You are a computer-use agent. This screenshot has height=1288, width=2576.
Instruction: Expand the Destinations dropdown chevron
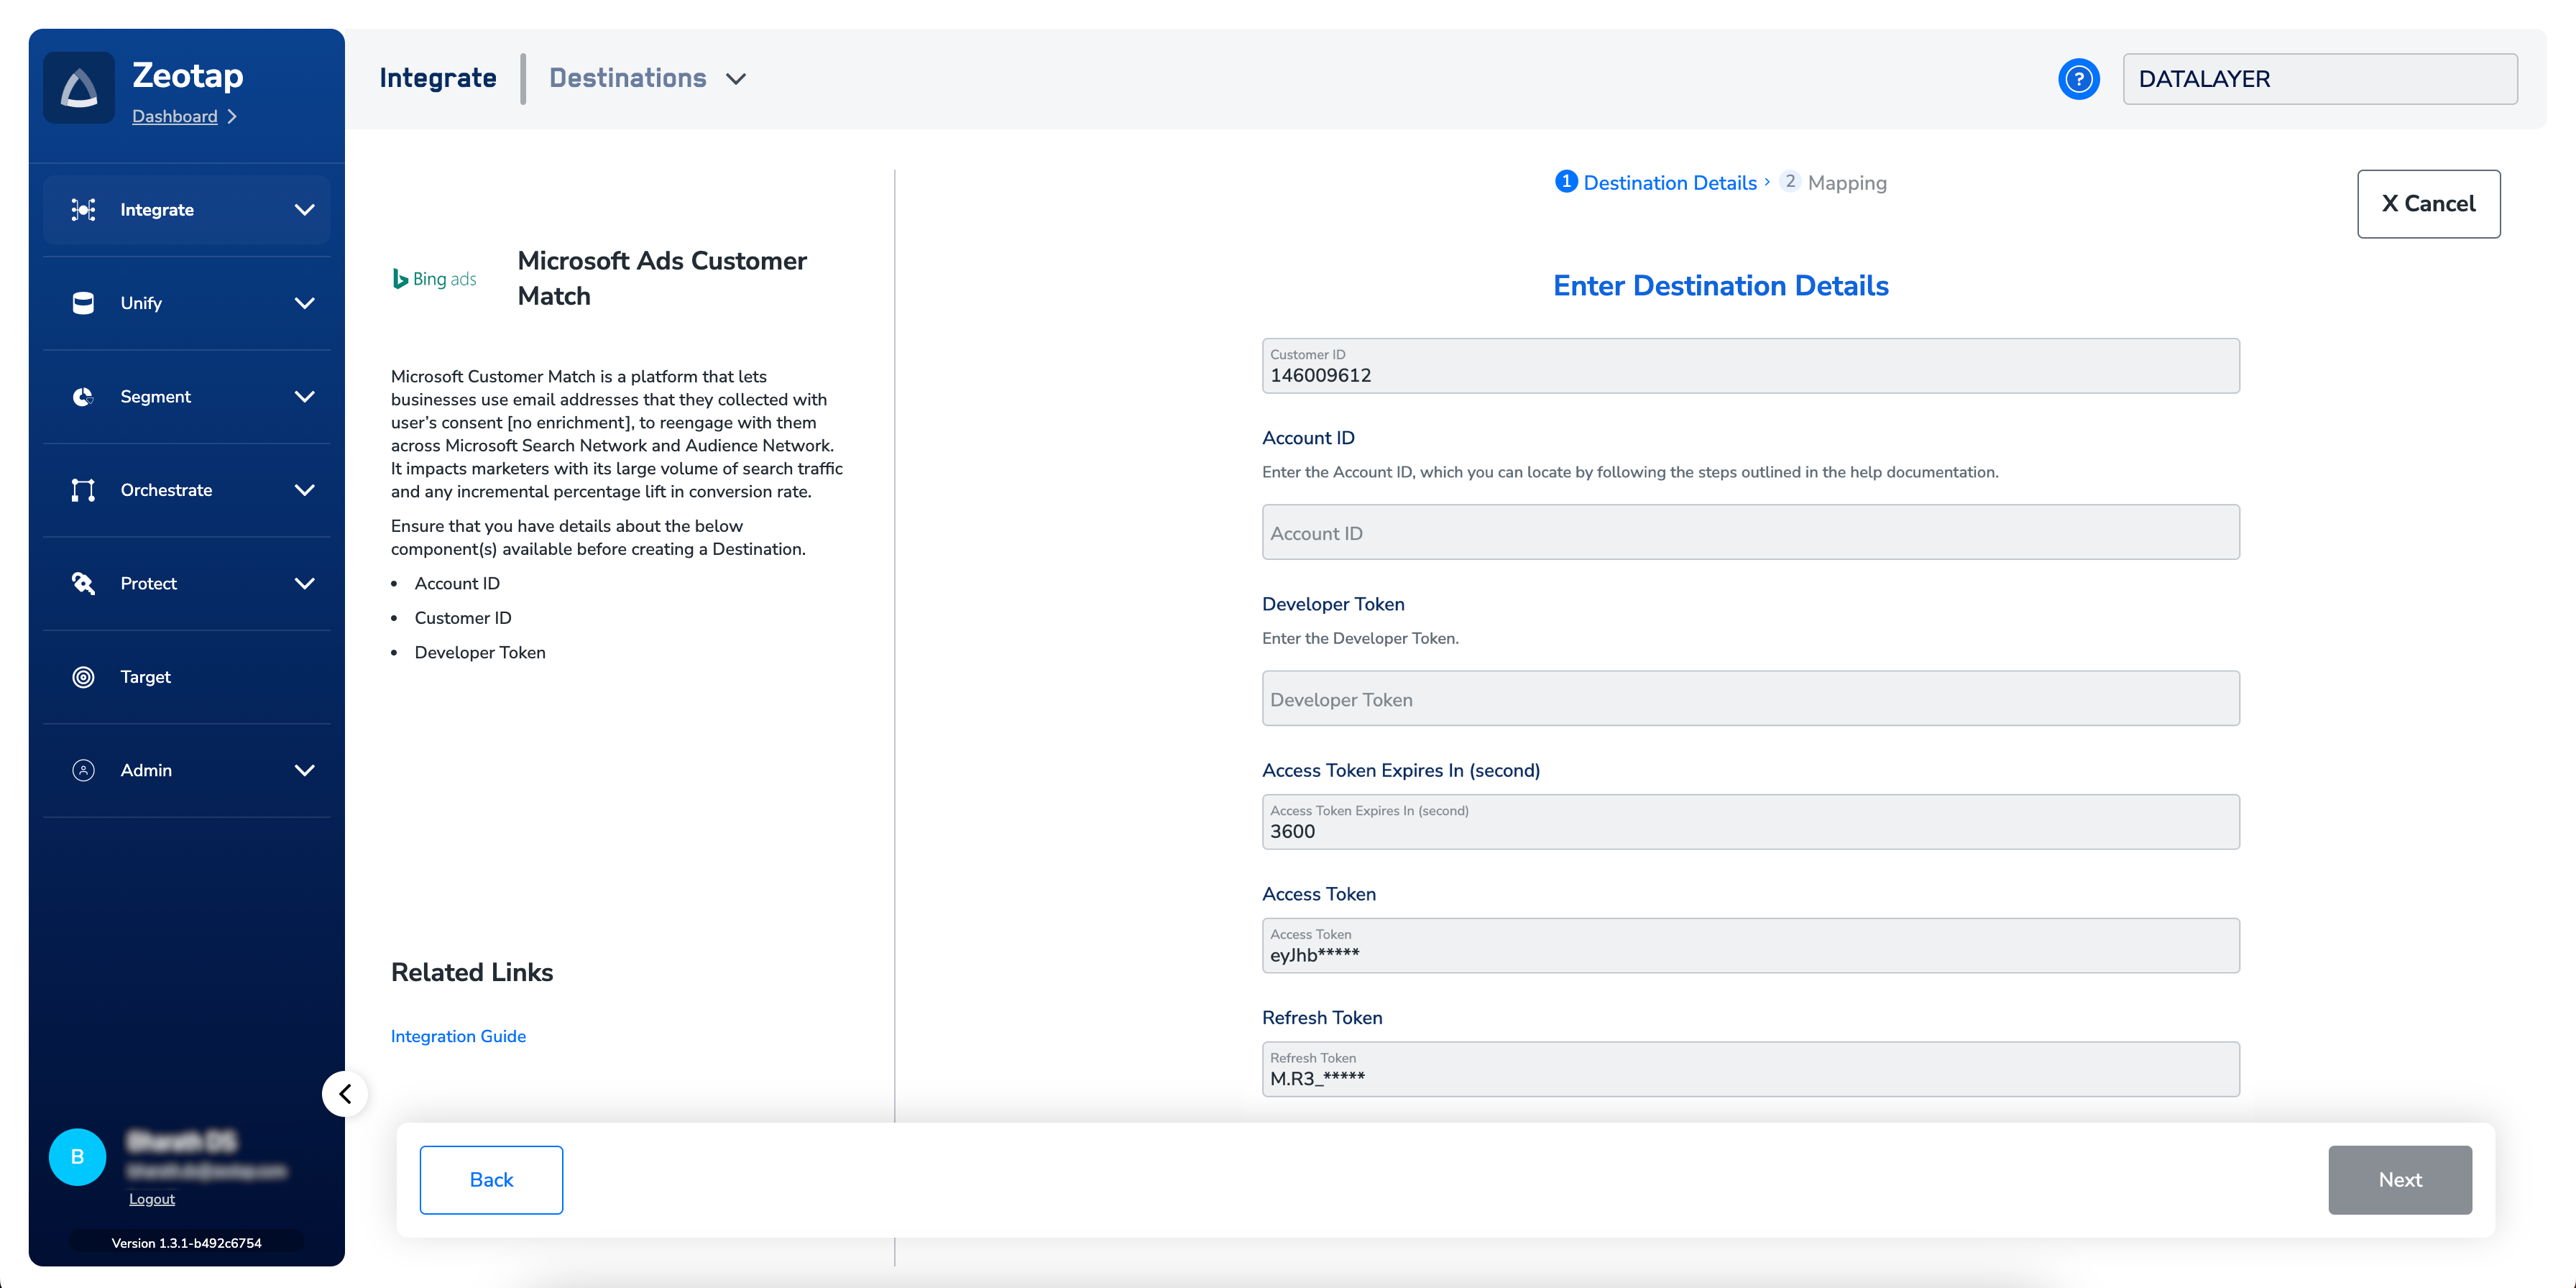coord(736,79)
